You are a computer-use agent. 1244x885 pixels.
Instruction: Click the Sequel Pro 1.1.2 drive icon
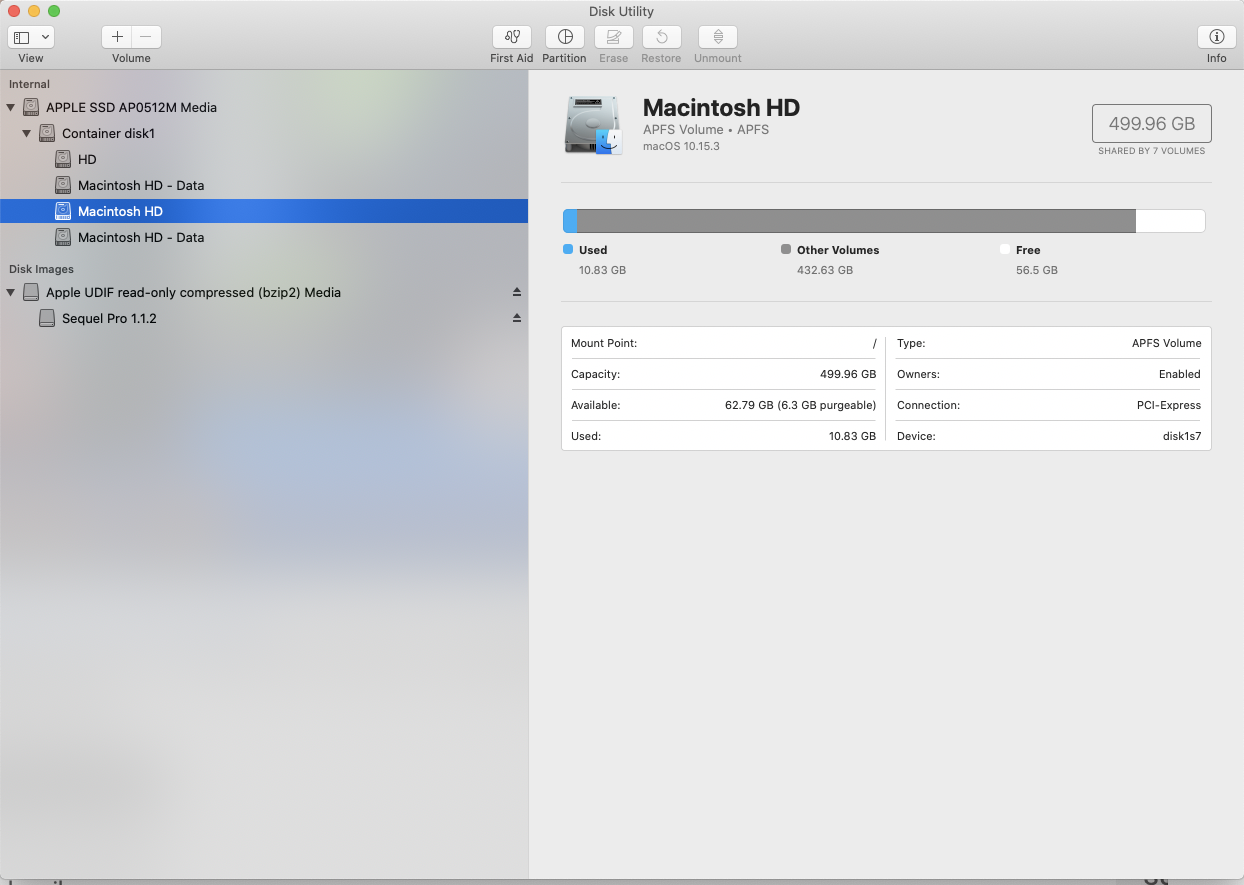pyautogui.click(x=46, y=319)
